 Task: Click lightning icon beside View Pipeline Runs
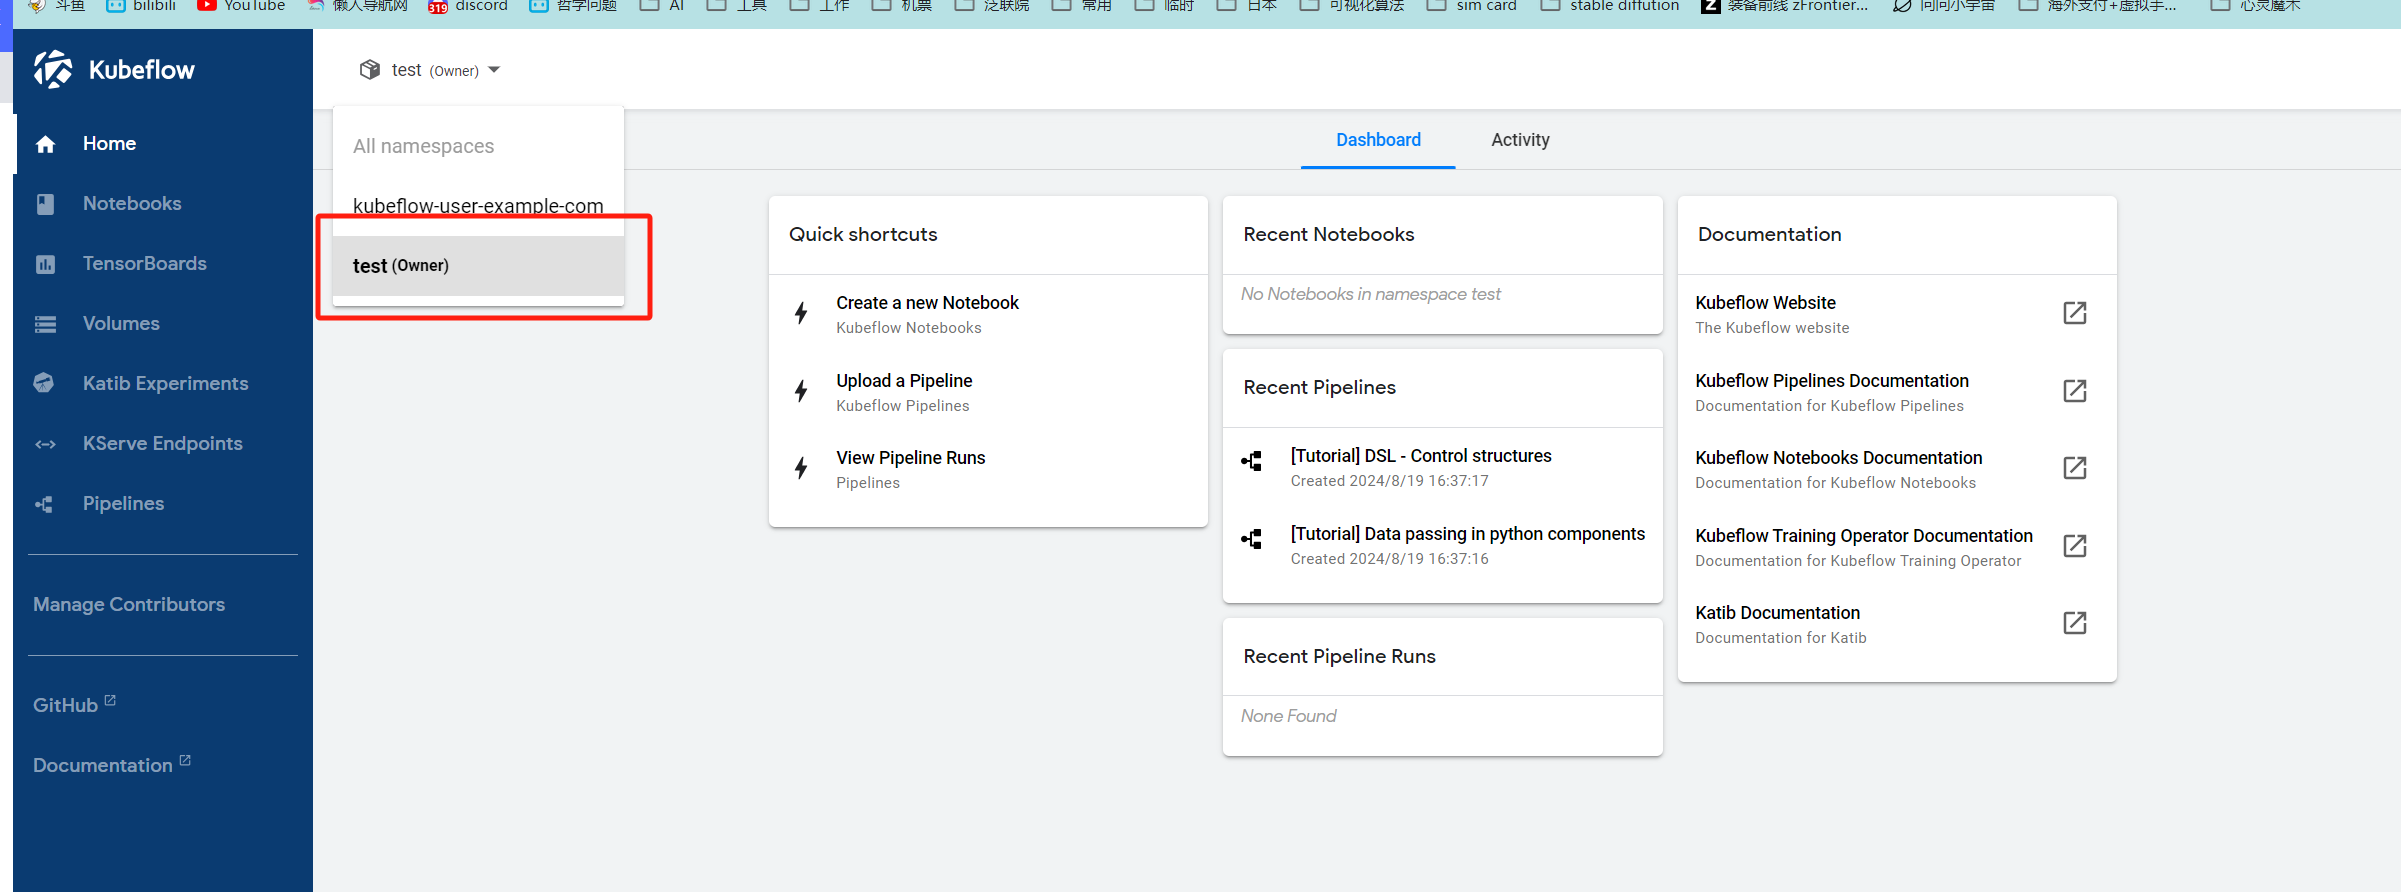801,468
